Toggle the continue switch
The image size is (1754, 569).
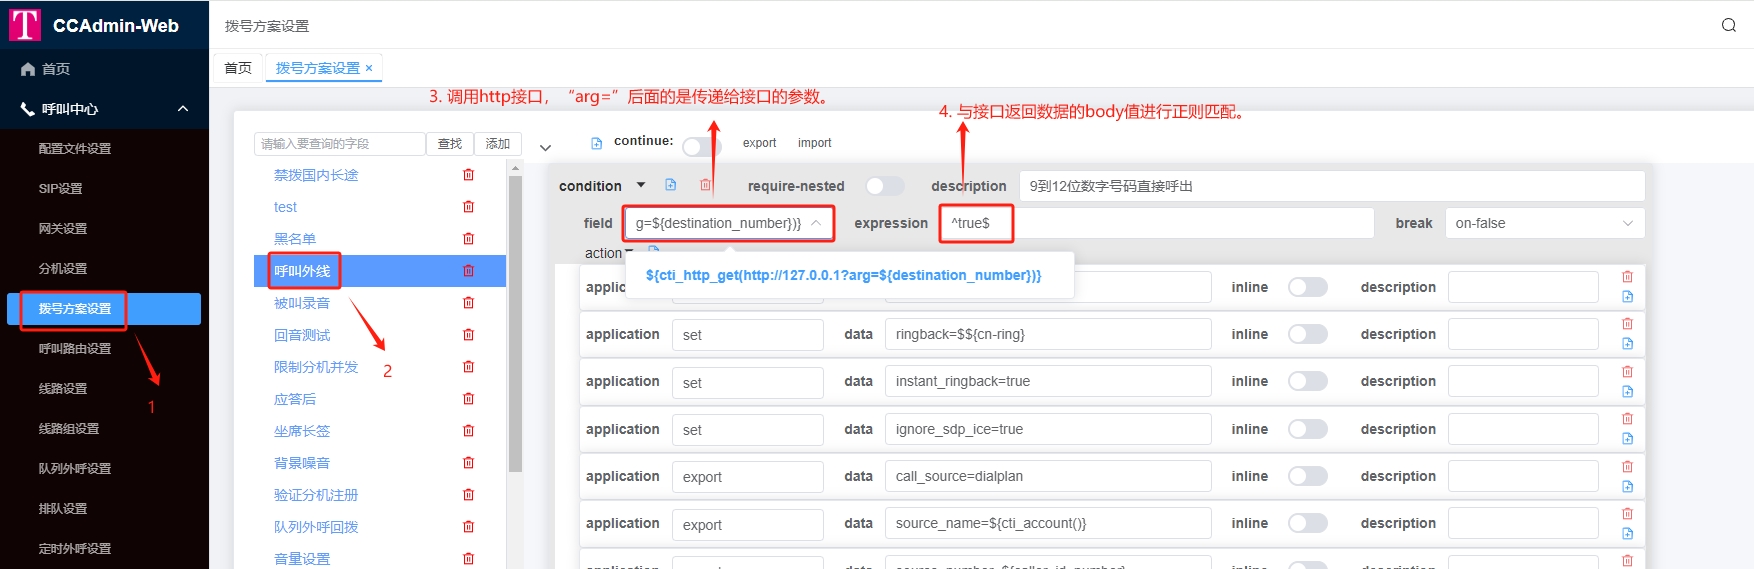coord(701,146)
